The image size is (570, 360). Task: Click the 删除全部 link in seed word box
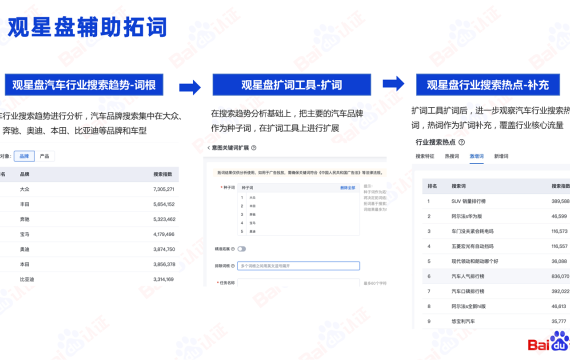[348, 188]
